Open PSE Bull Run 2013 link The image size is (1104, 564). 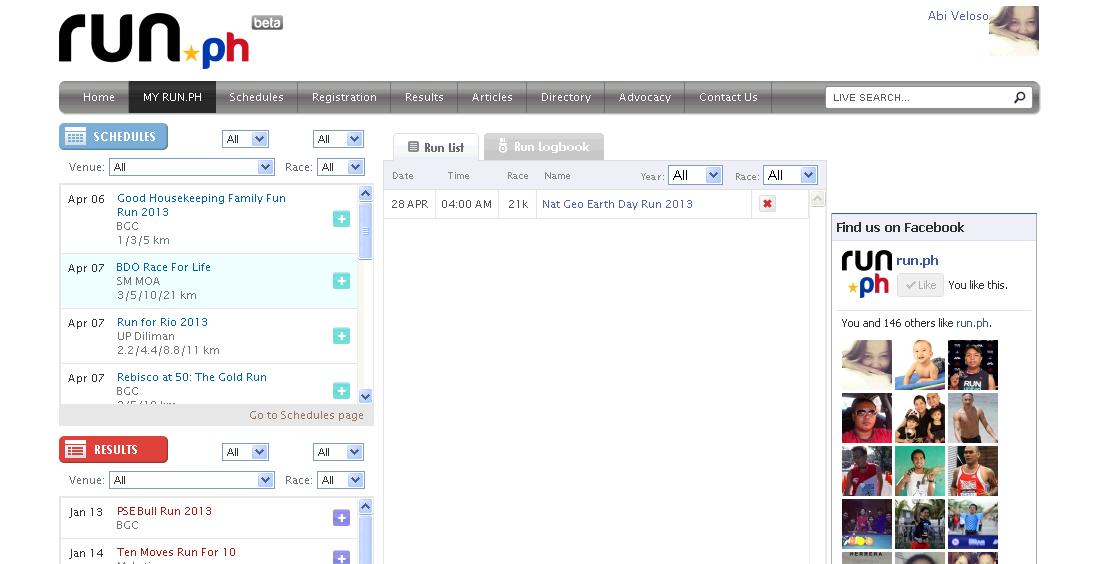pyautogui.click(x=164, y=510)
